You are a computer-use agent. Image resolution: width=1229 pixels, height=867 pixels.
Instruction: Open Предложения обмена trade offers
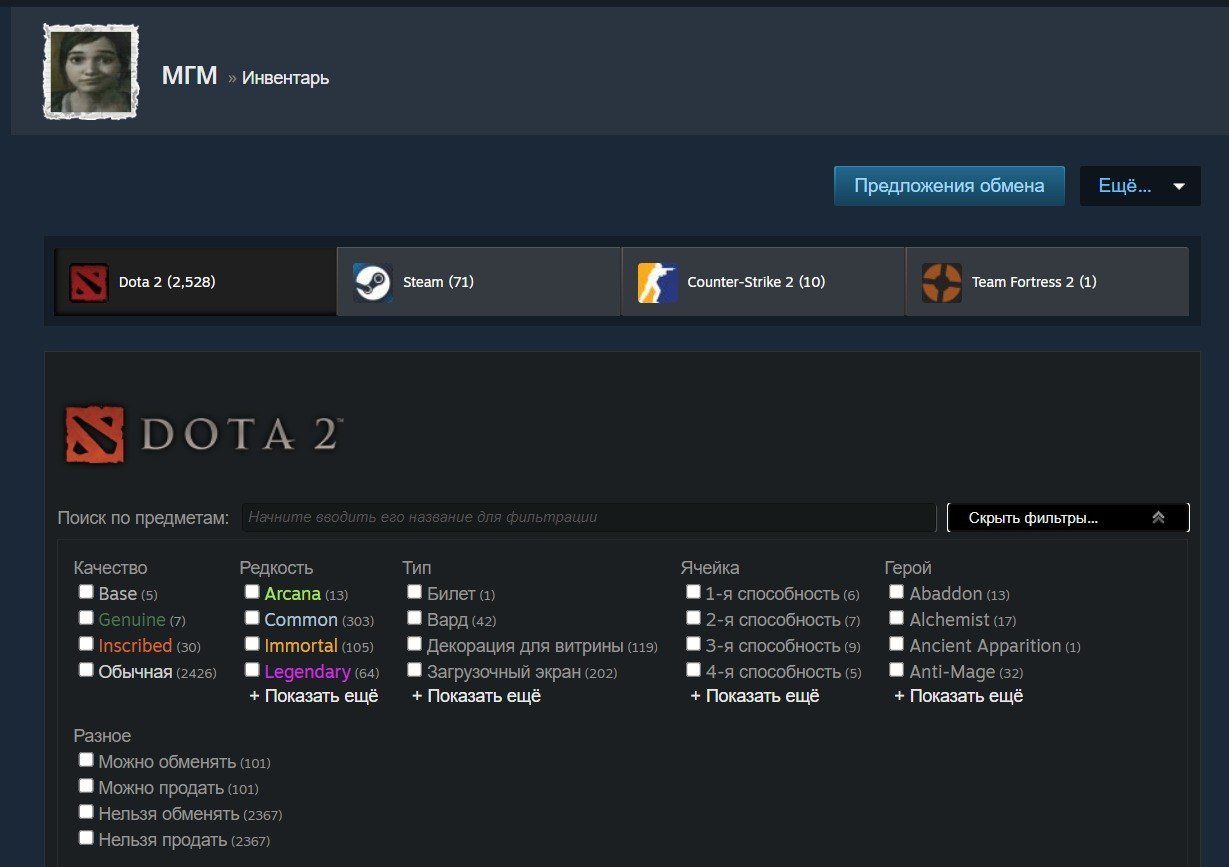coord(949,186)
